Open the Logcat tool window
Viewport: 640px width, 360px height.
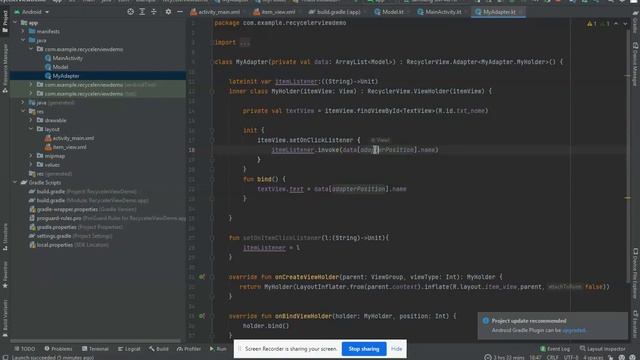pos(129,349)
